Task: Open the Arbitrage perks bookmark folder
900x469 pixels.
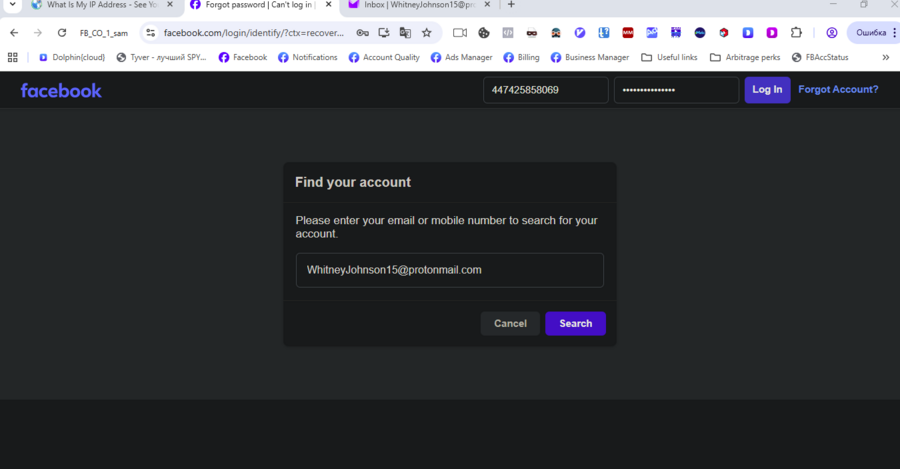Action: click(x=744, y=57)
